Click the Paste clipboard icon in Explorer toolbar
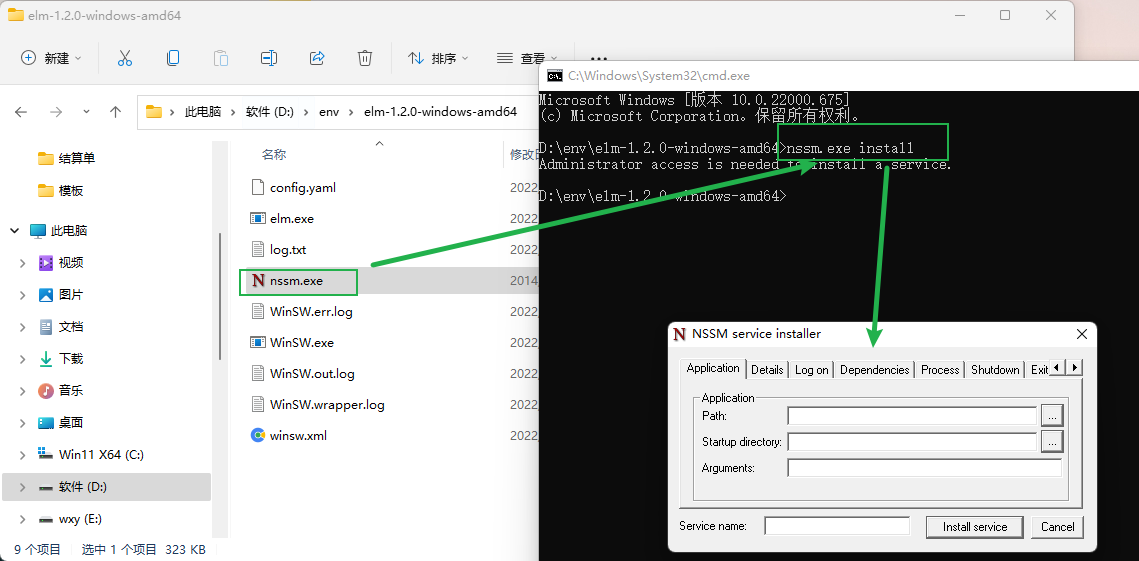 click(221, 58)
